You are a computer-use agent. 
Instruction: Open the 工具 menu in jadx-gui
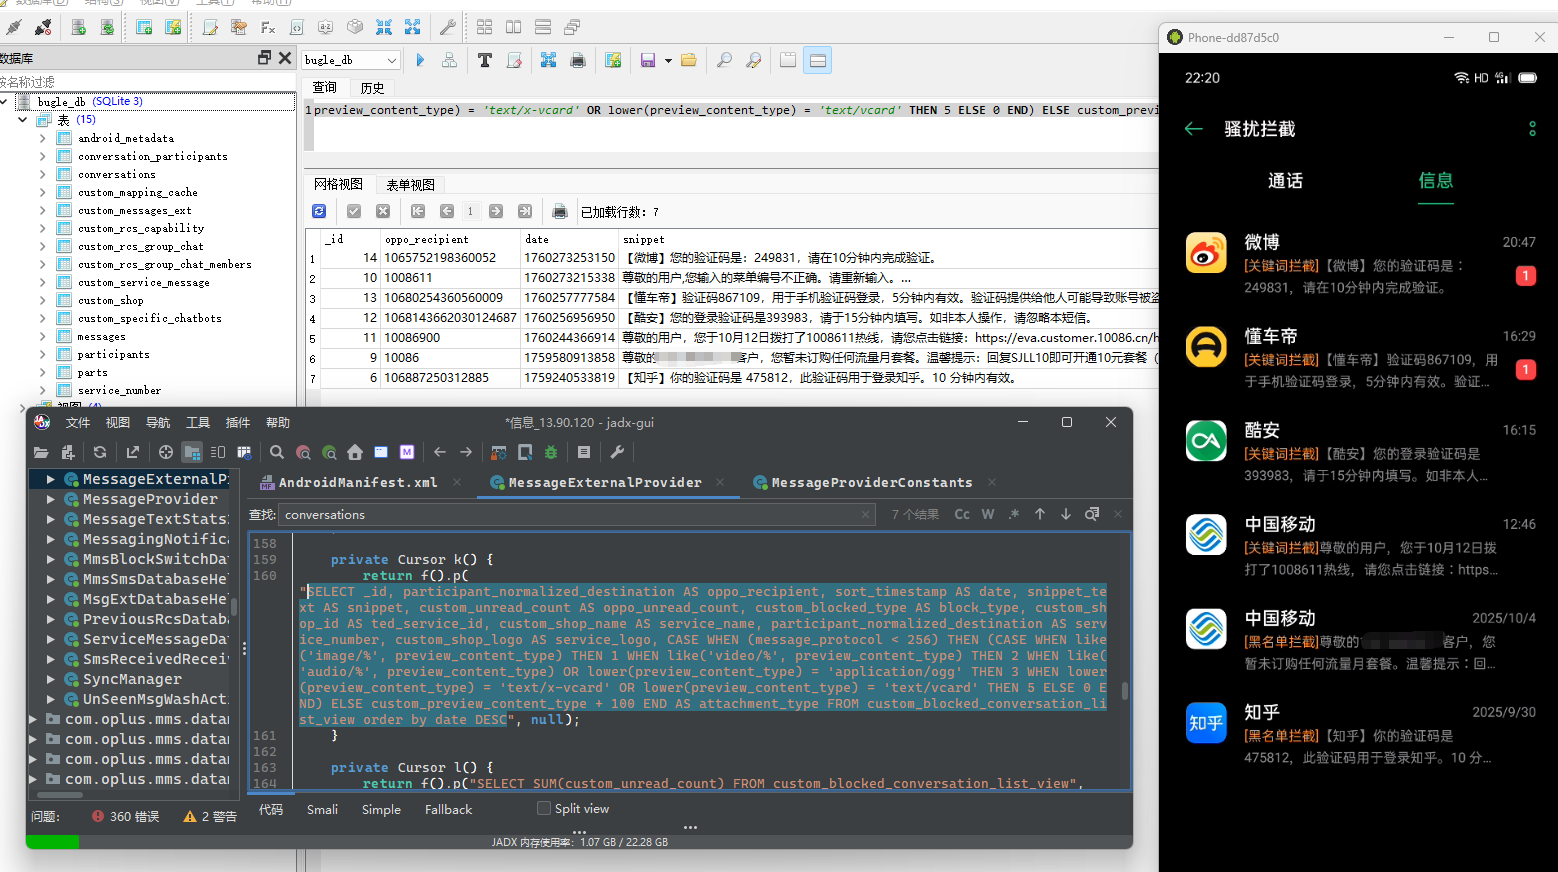tap(198, 423)
